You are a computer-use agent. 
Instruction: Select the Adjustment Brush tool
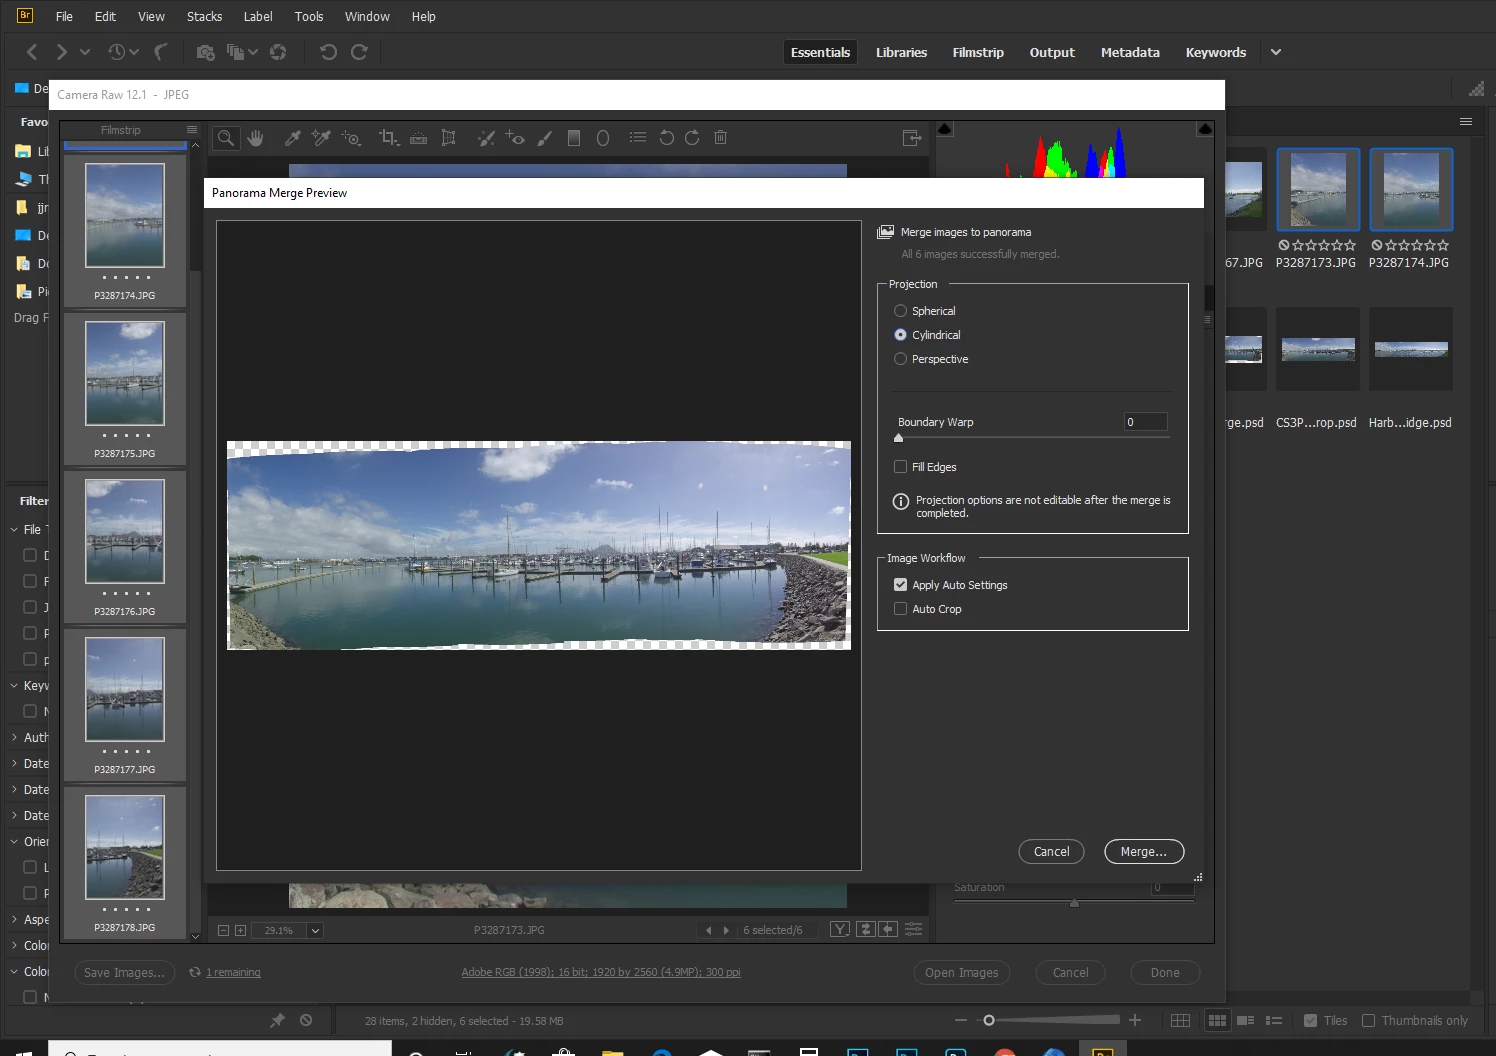[x=544, y=138]
